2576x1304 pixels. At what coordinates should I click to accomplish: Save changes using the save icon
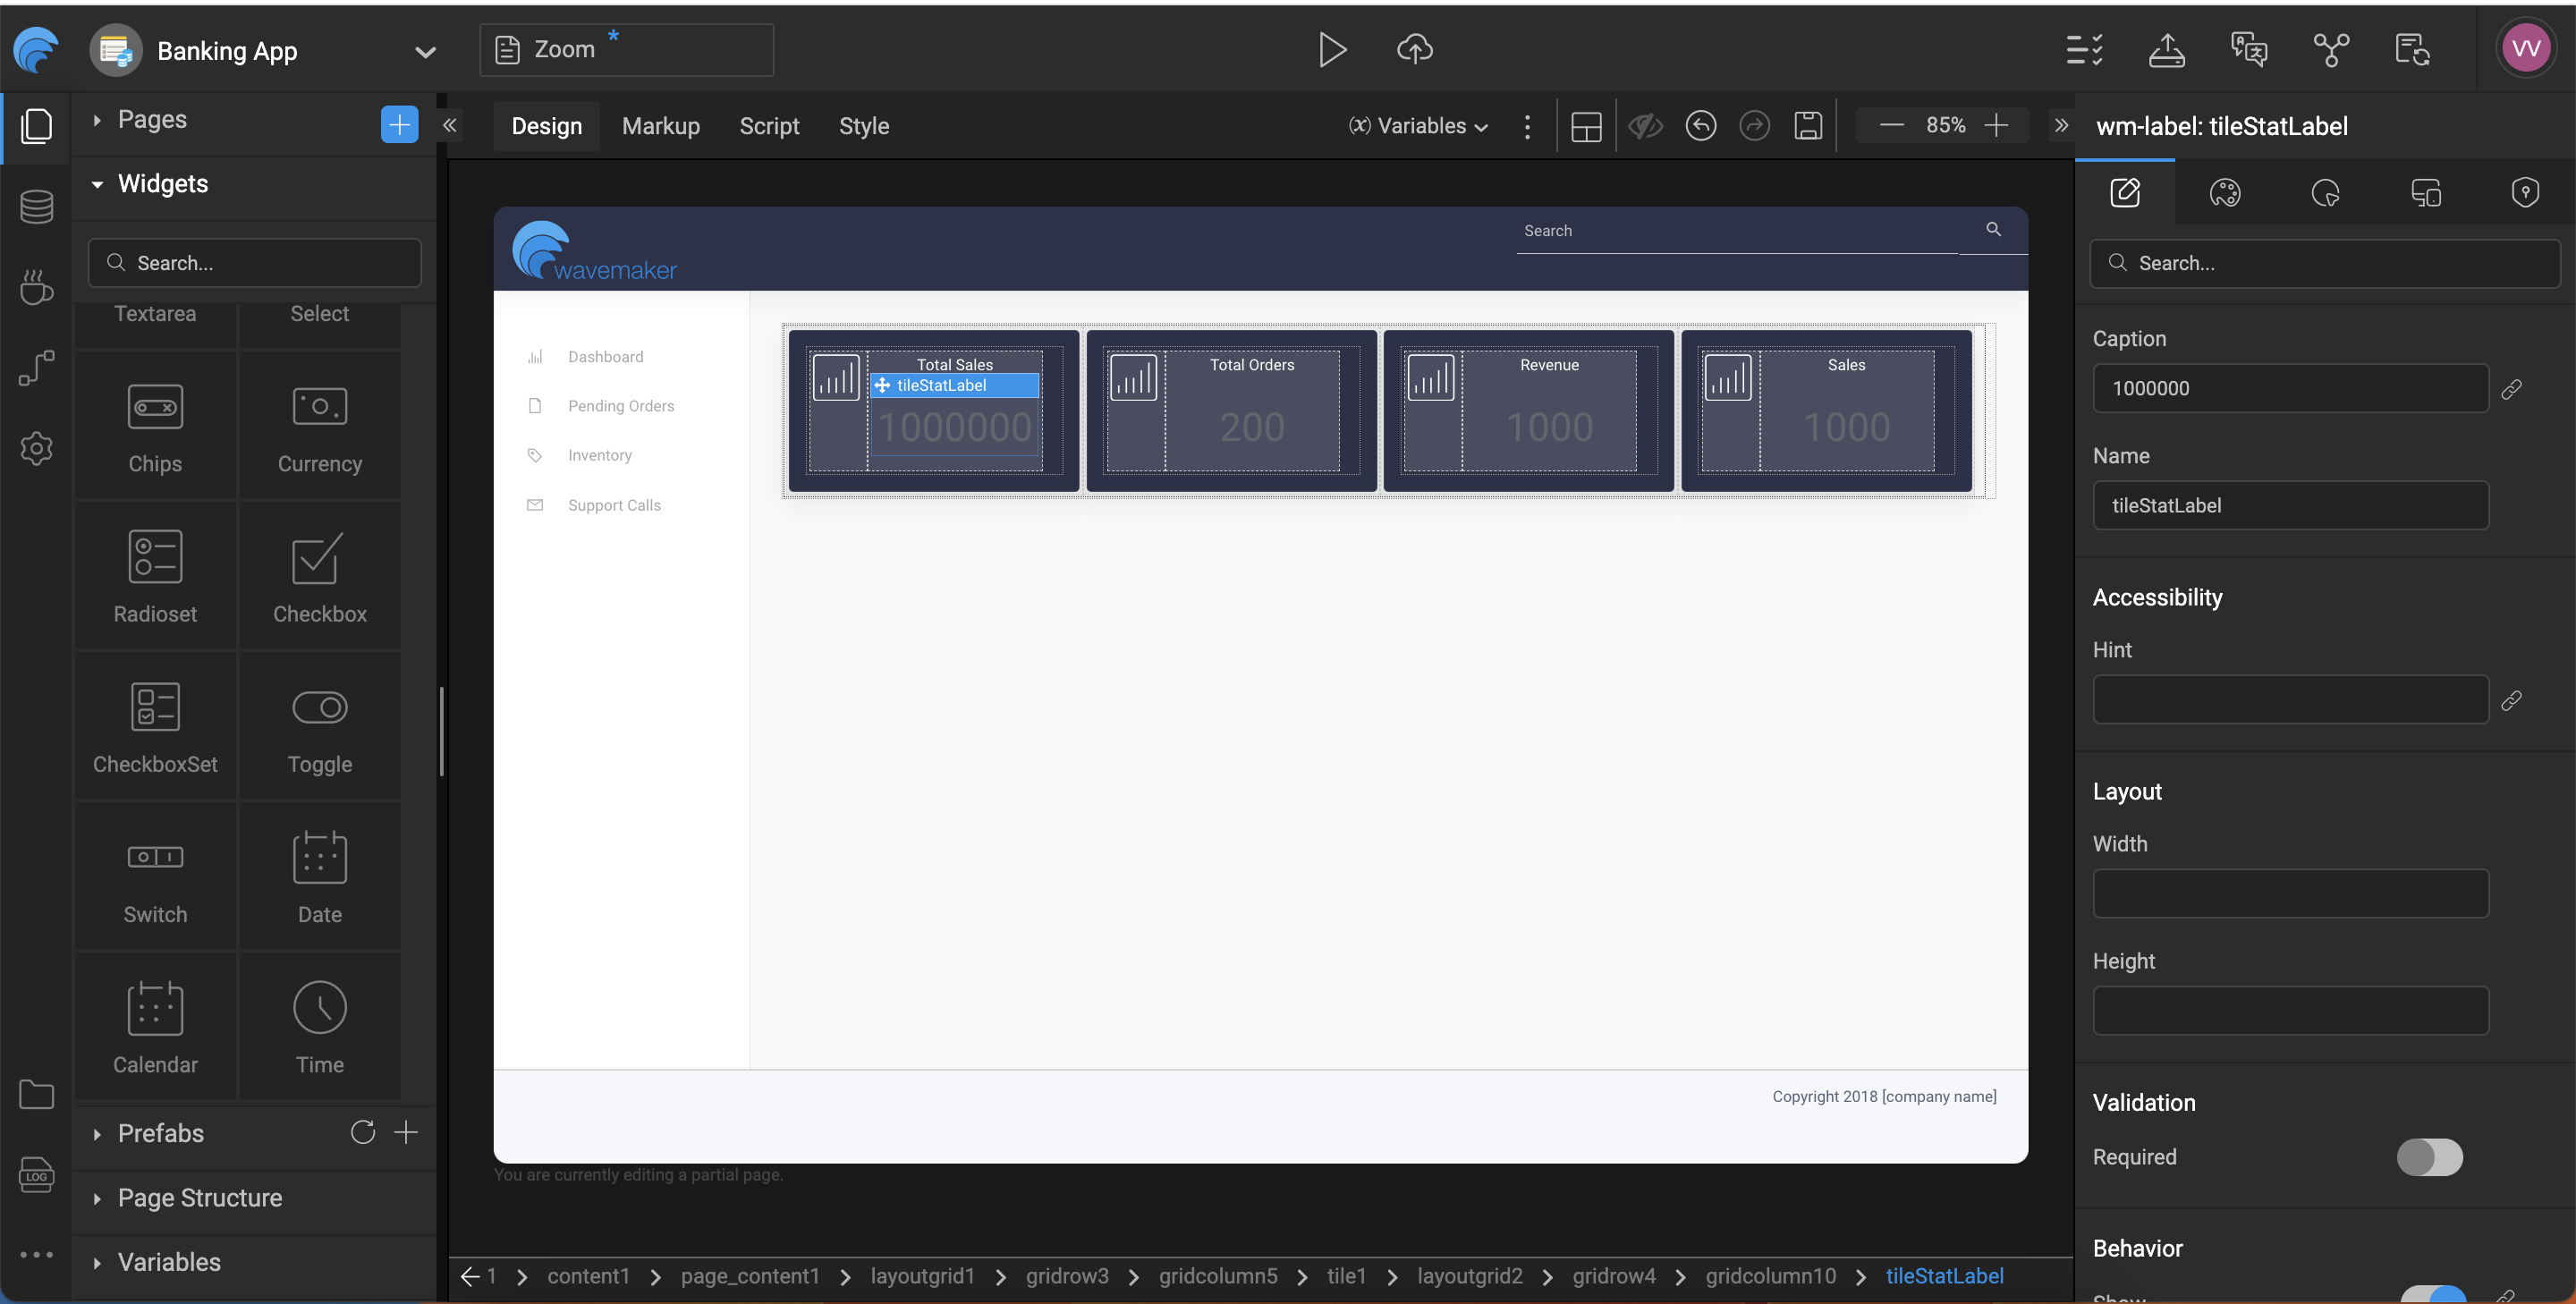tap(1809, 125)
